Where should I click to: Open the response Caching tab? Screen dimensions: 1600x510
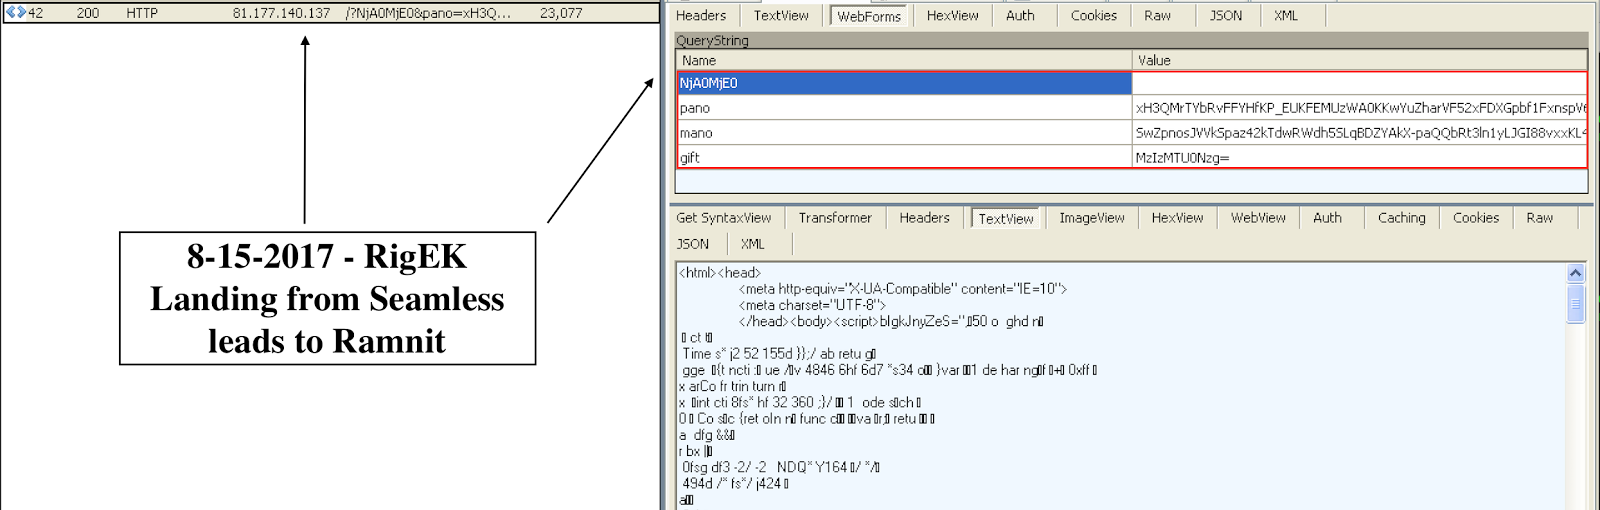click(x=1401, y=218)
